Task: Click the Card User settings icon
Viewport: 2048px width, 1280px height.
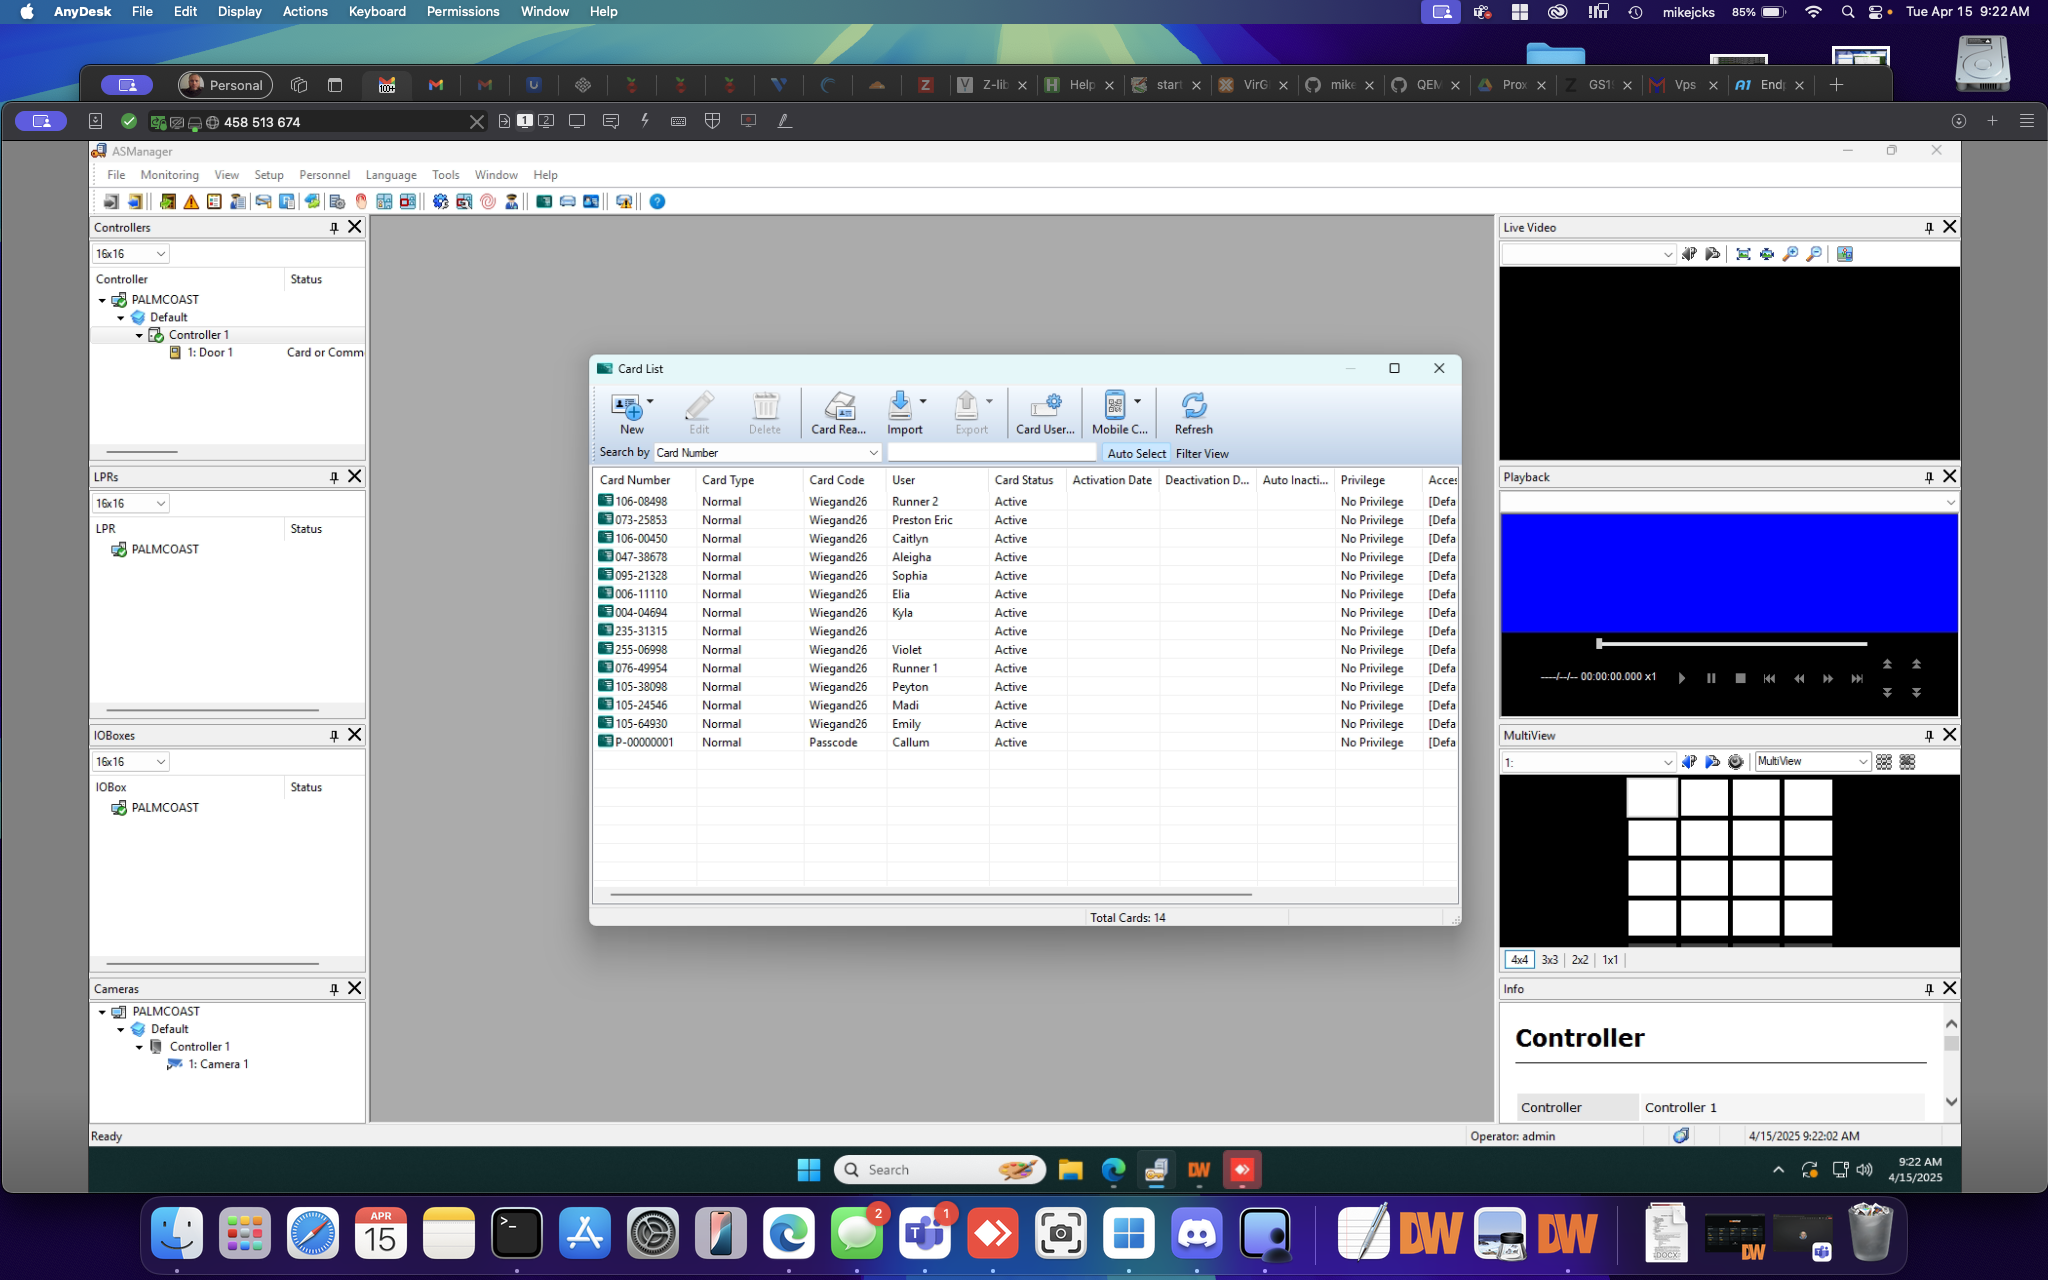Action: tap(1045, 407)
